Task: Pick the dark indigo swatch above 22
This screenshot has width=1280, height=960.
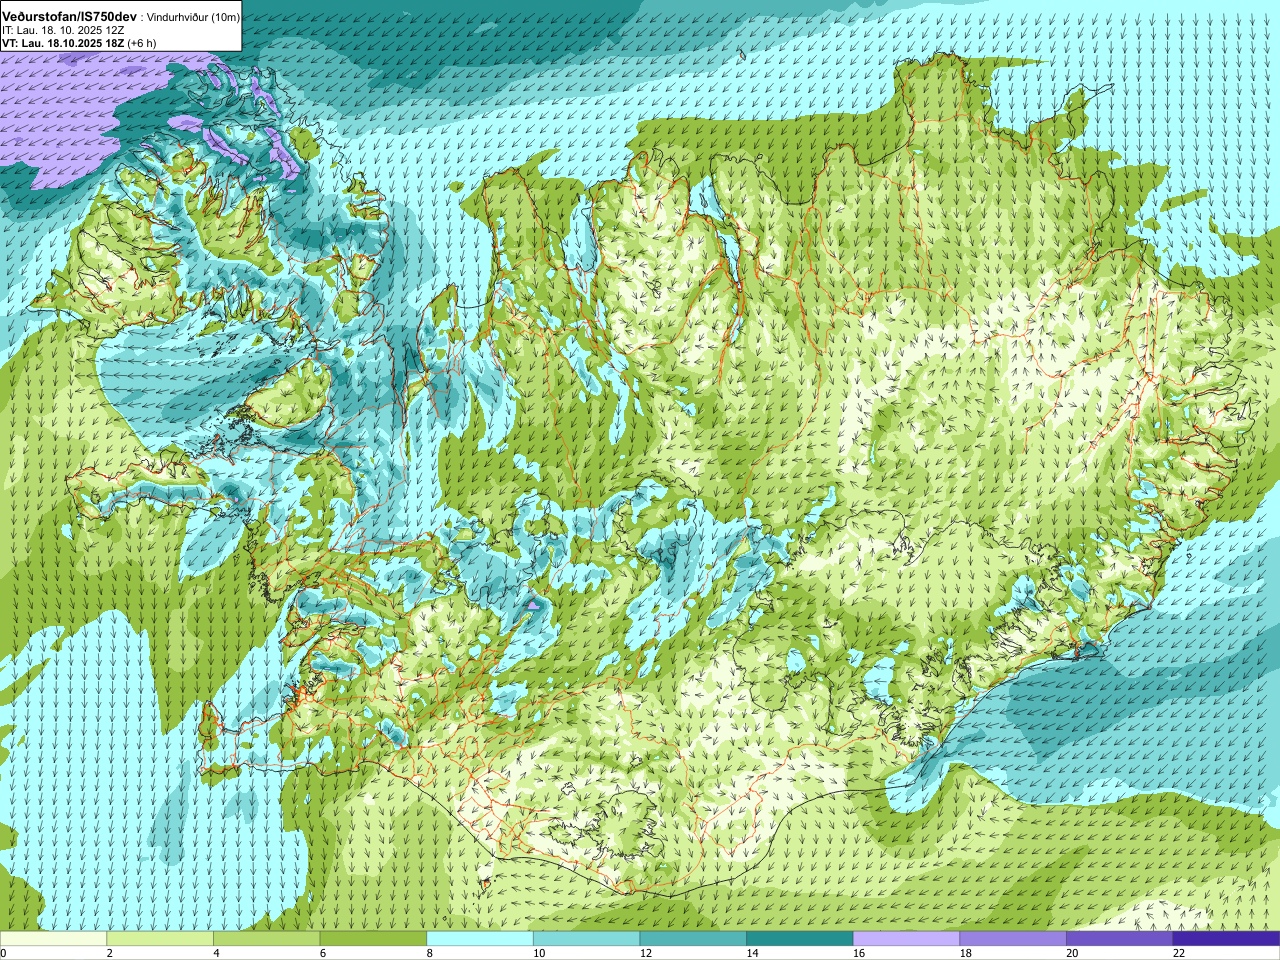Action: (1226, 939)
